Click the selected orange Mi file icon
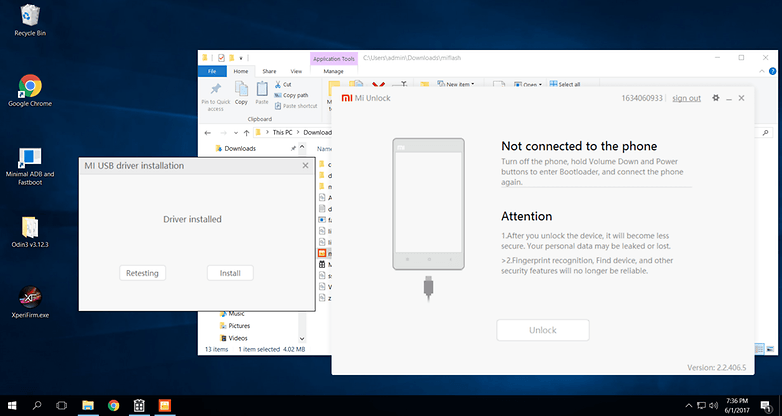This screenshot has height=416, width=782. coord(322,253)
